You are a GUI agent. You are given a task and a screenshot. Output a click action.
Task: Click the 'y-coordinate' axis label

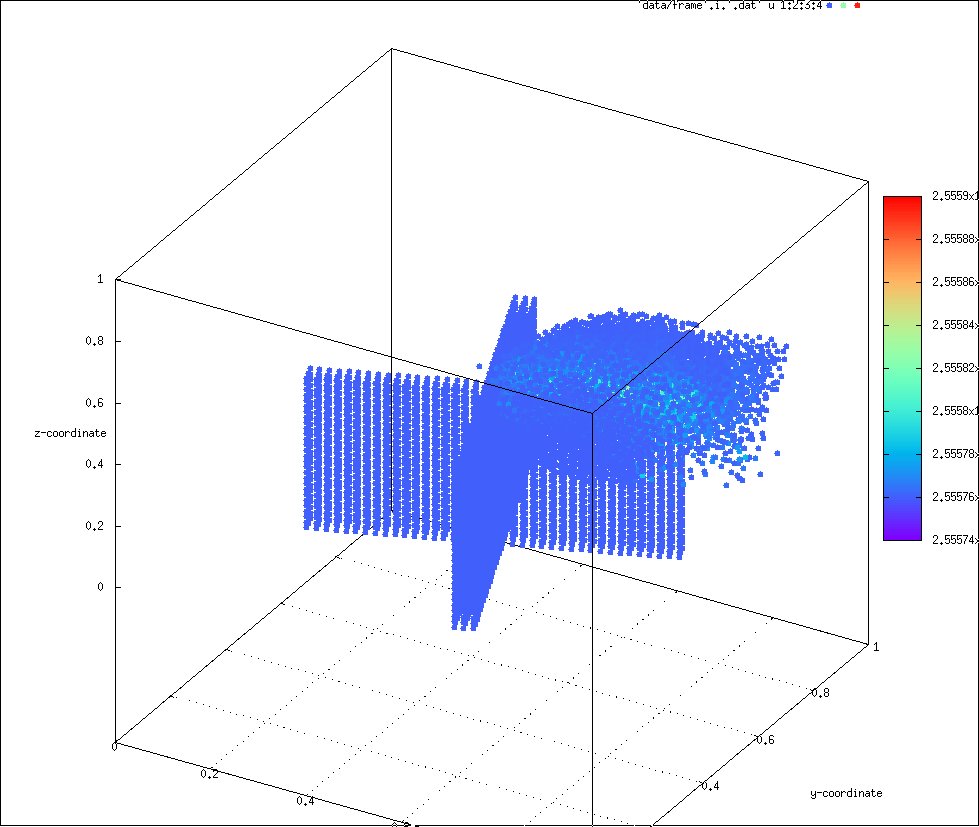click(845, 792)
